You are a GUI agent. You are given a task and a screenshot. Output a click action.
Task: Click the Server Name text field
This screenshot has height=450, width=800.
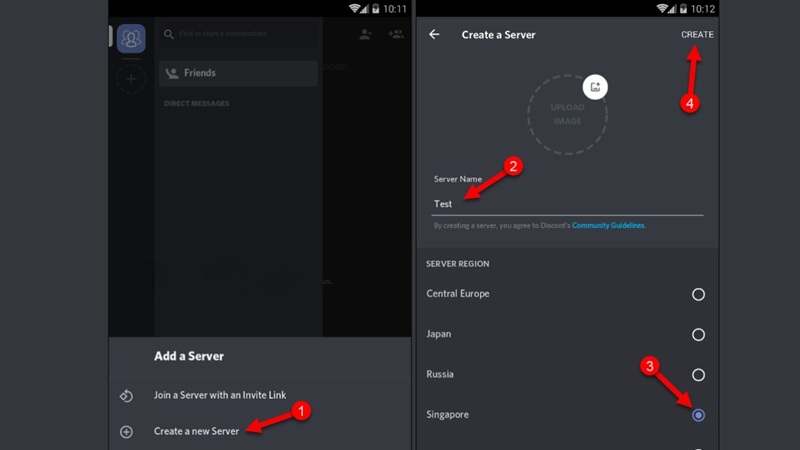click(567, 204)
